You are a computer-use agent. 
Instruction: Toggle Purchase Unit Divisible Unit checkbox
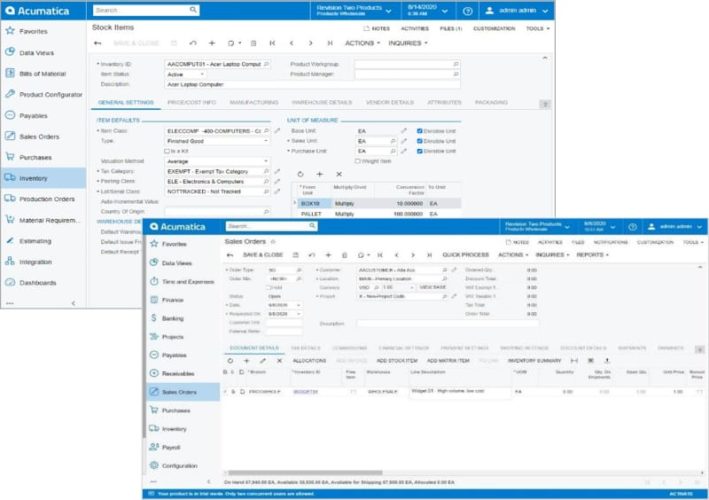click(x=420, y=151)
